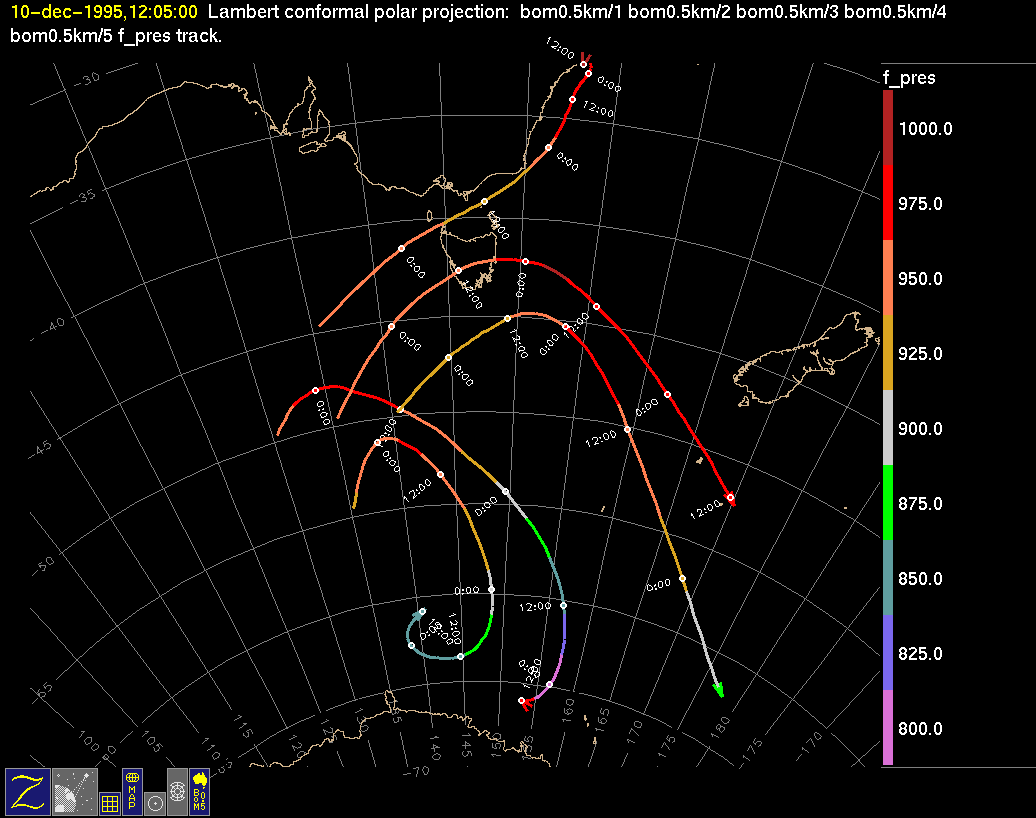This screenshot has width=1036, height=818.
Task: Select the green 875.0 color band
Action: click(888, 502)
